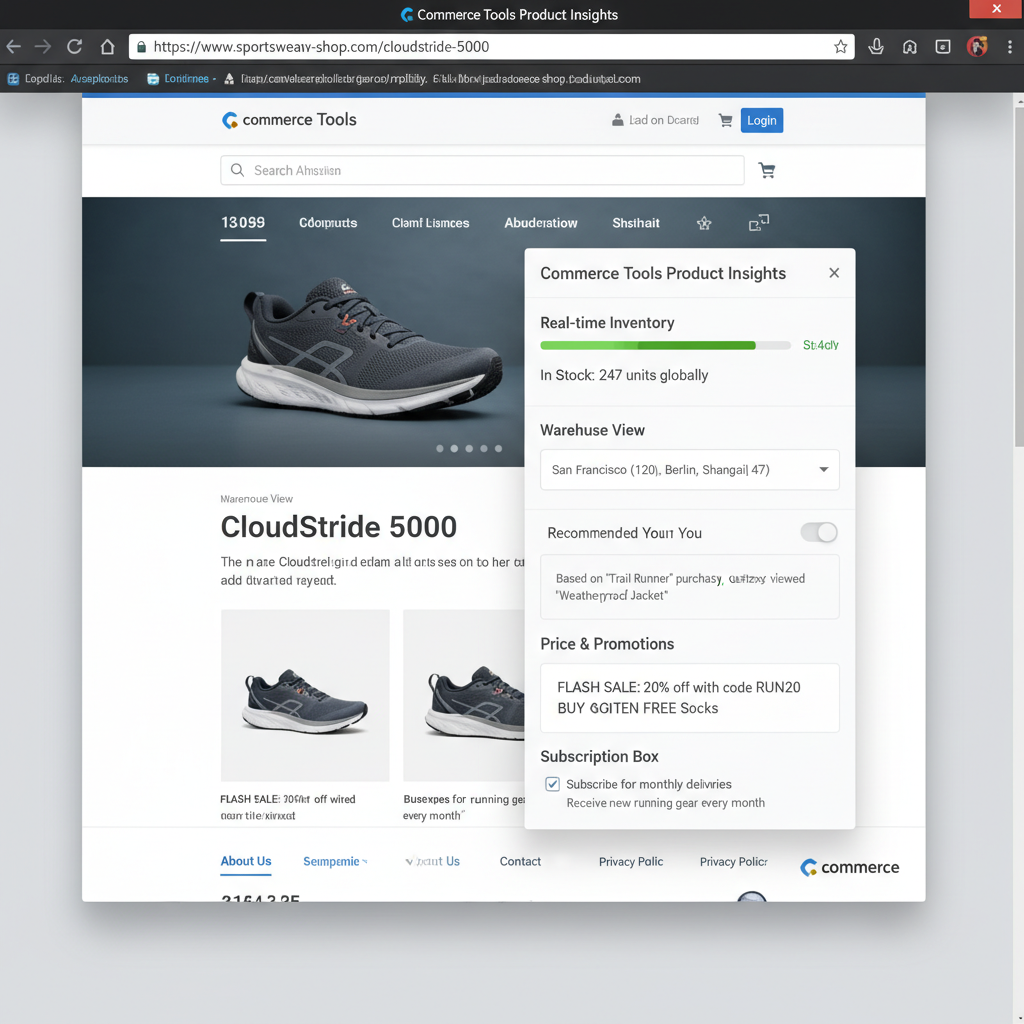The height and width of the screenshot is (1024, 1024).
Task: Click the star favorites icon in the hero navigation
Action: (x=703, y=223)
